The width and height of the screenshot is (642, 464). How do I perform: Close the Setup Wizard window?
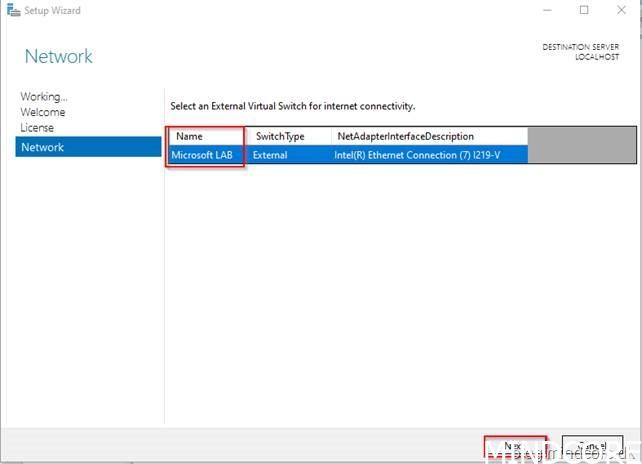621,11
